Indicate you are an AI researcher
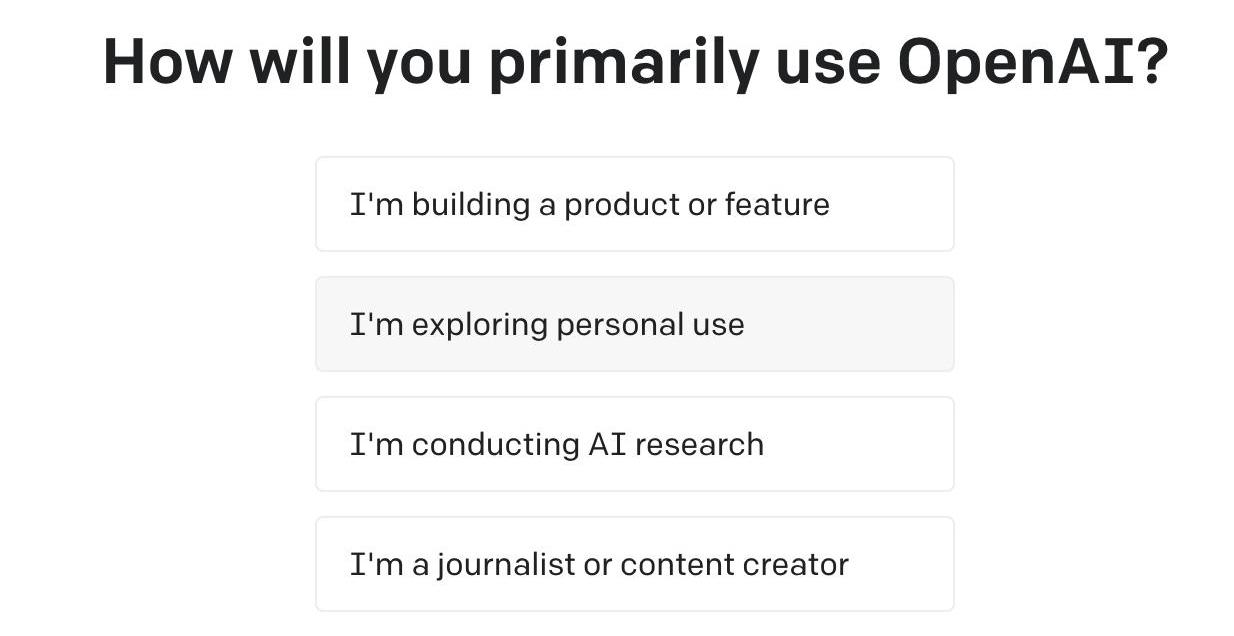1234x636 pixels. [634, 444]
